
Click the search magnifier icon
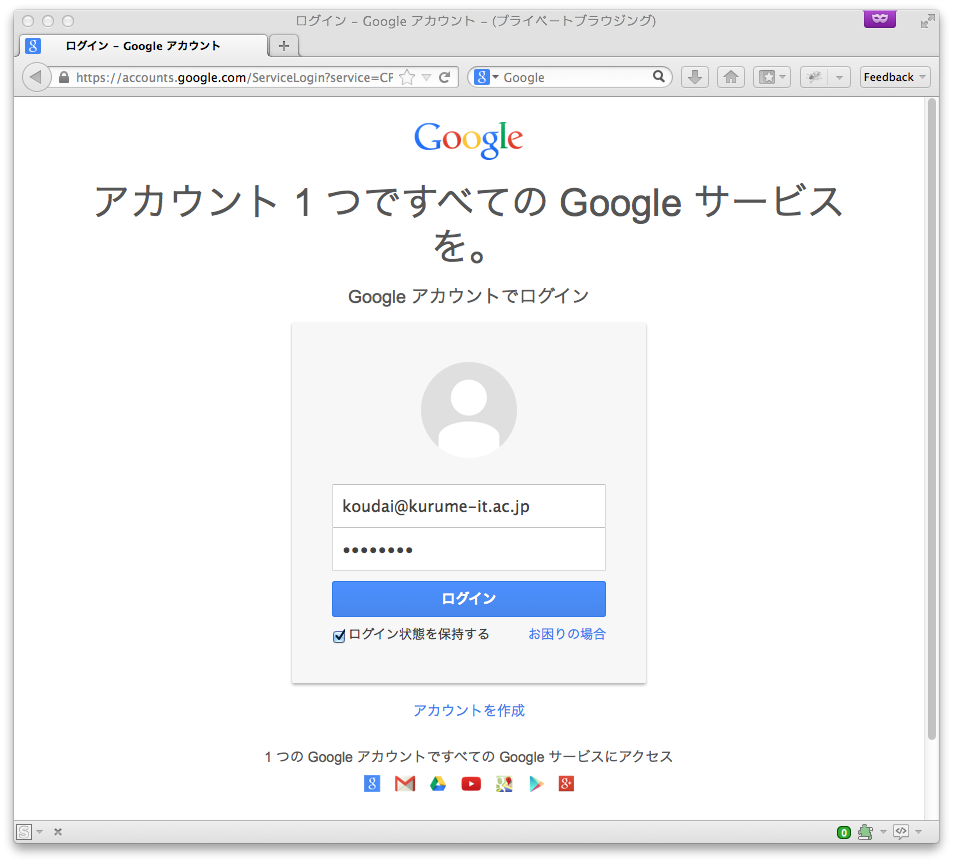(x=659, y=77)
